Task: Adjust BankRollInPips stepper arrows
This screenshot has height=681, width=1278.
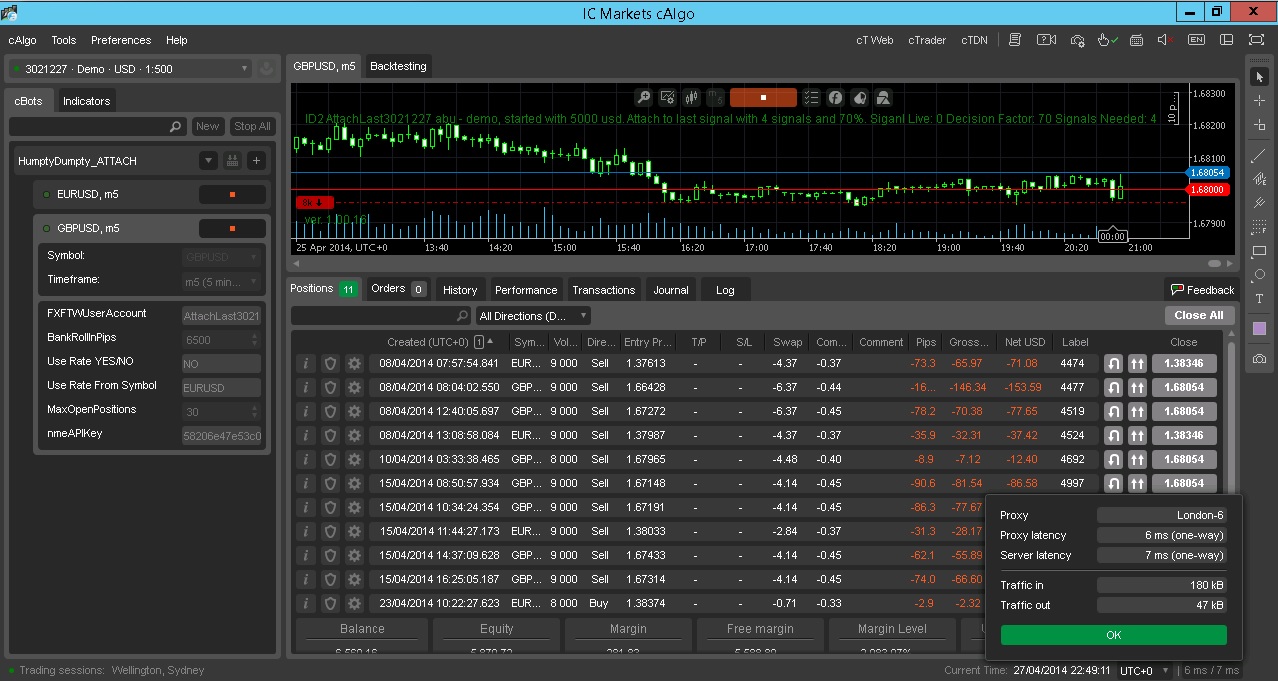Action: pyautogui.click(x=254, y=340)
